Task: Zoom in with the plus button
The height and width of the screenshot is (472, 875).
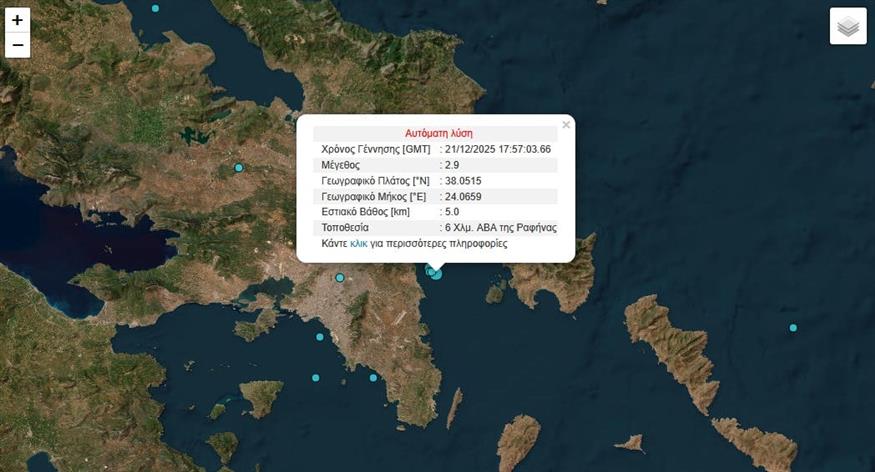Action: click(17, 20)
